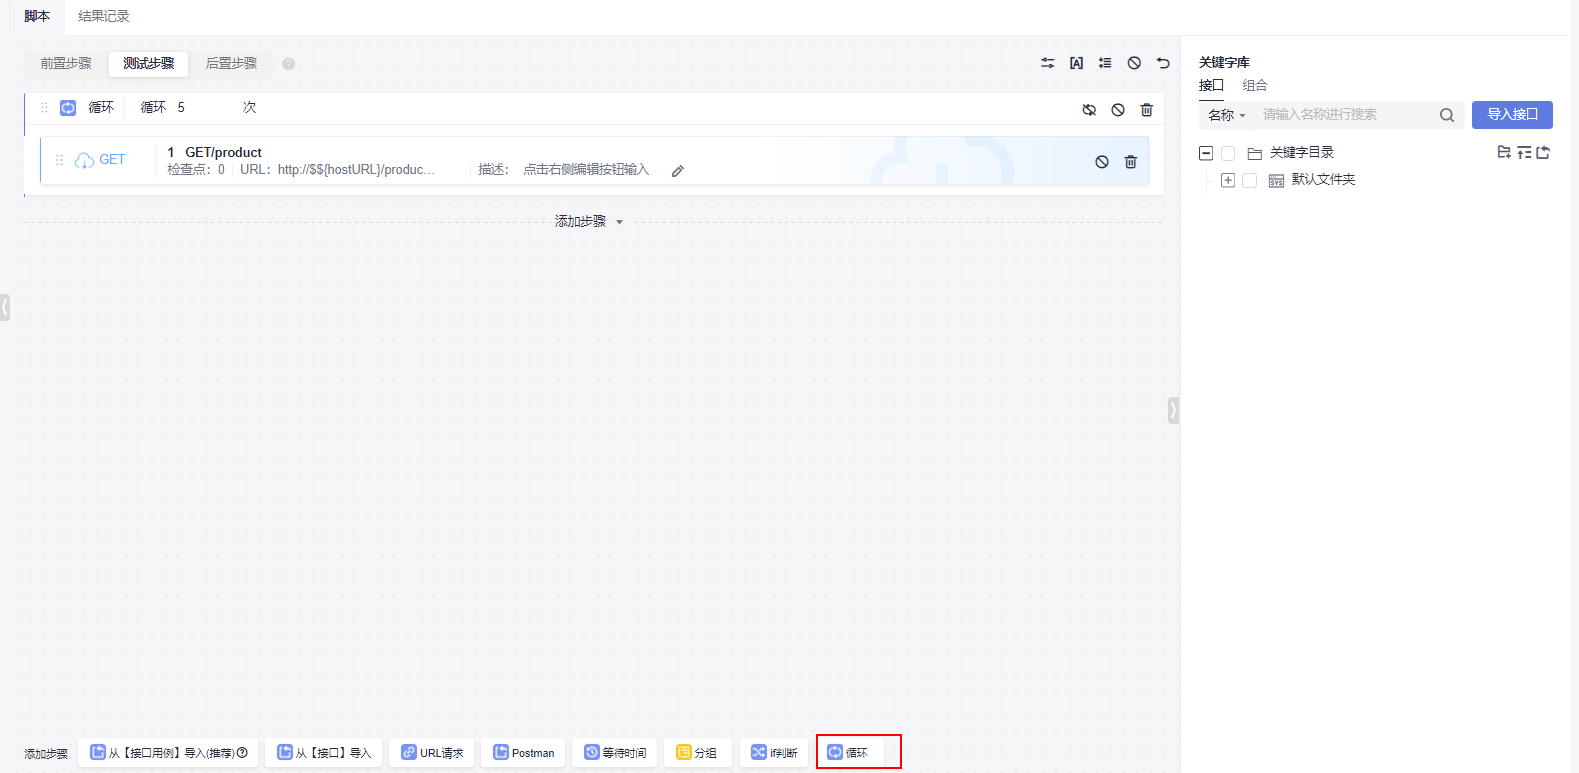Click the step title GET/product
The image size is (1579, 773).
point(224,153)
